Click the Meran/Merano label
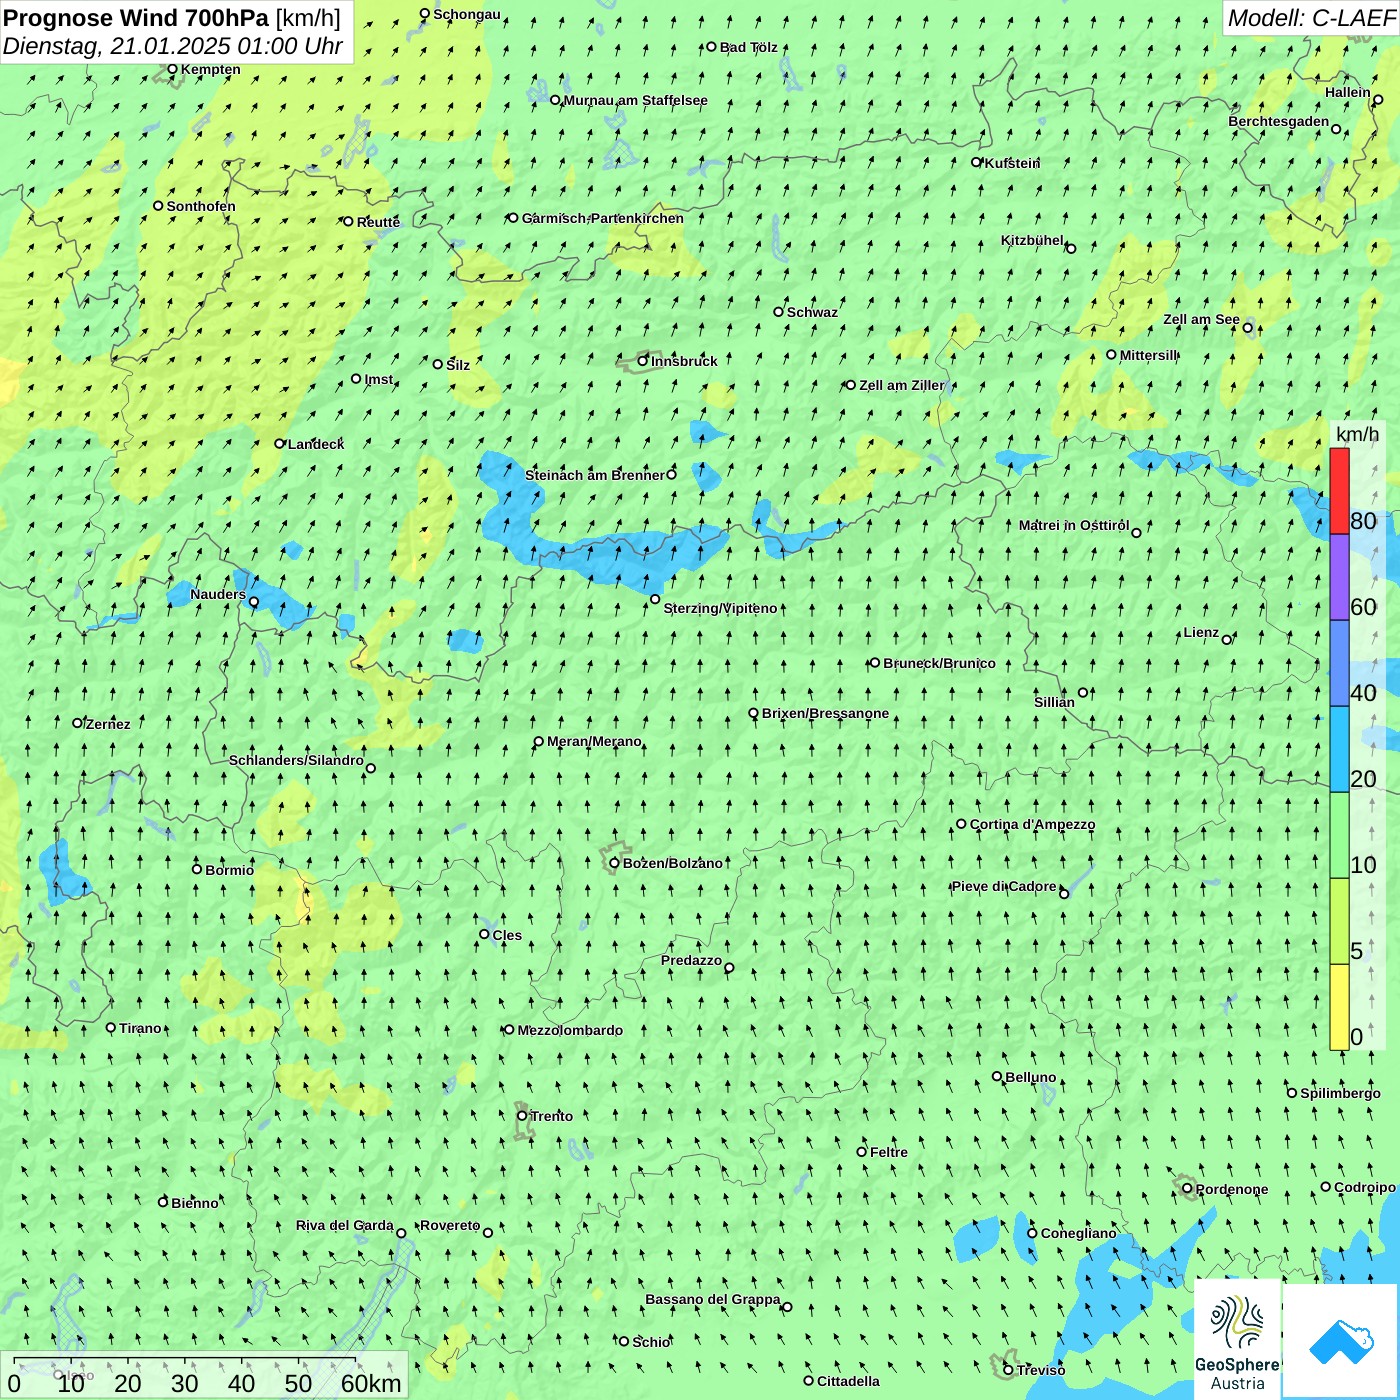This screenshot has height=1400, width=1400. click(x=594, y=741)
